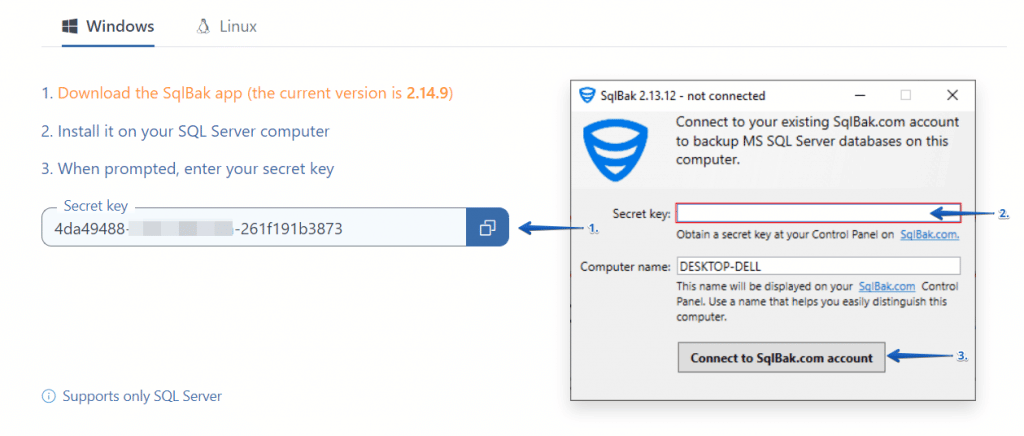
Task: Click the 2.14.9 version number link
Action: click(426, 94)
